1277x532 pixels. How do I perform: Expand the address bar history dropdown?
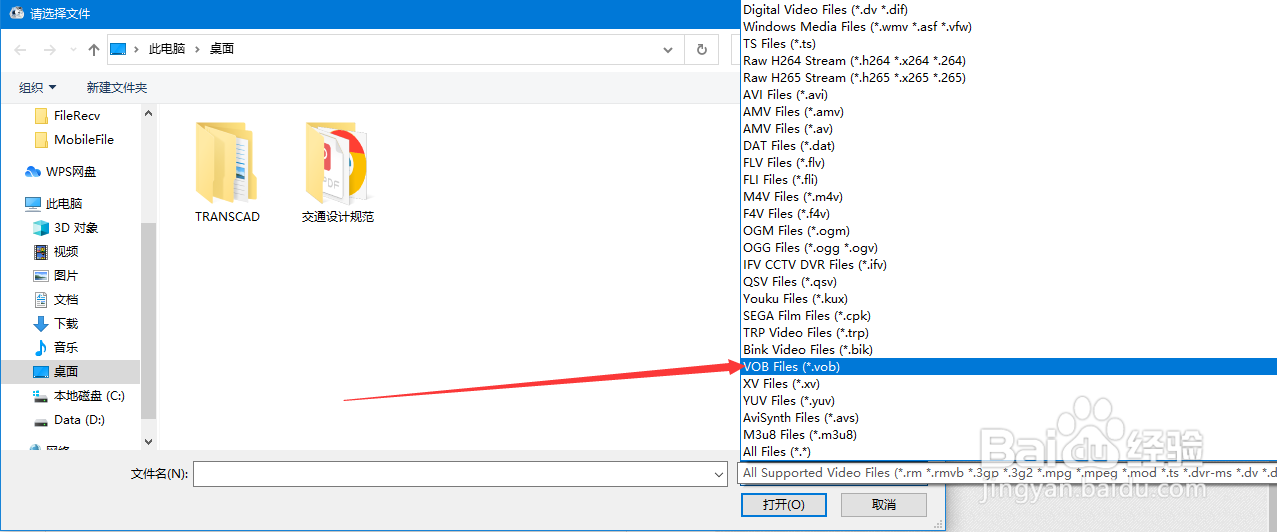[x=669, y=49]
